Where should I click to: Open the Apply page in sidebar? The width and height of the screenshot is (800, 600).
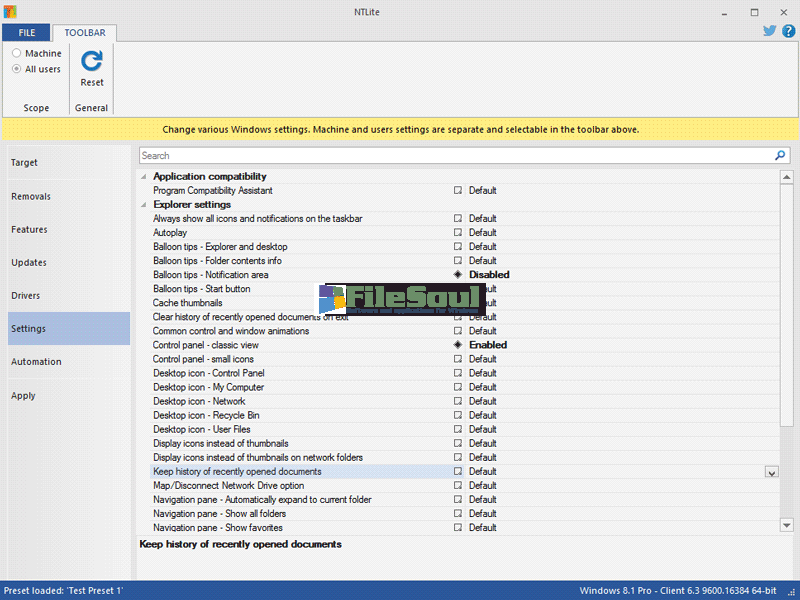23,395
